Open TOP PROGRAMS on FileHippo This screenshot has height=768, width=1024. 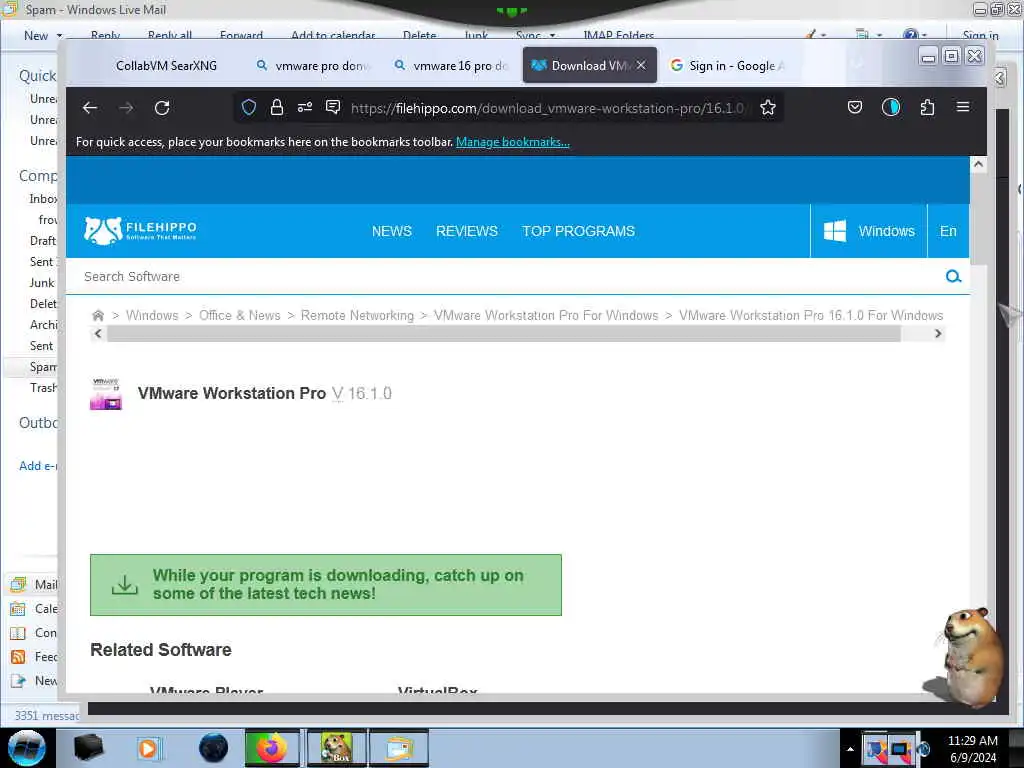click(578, 231)
